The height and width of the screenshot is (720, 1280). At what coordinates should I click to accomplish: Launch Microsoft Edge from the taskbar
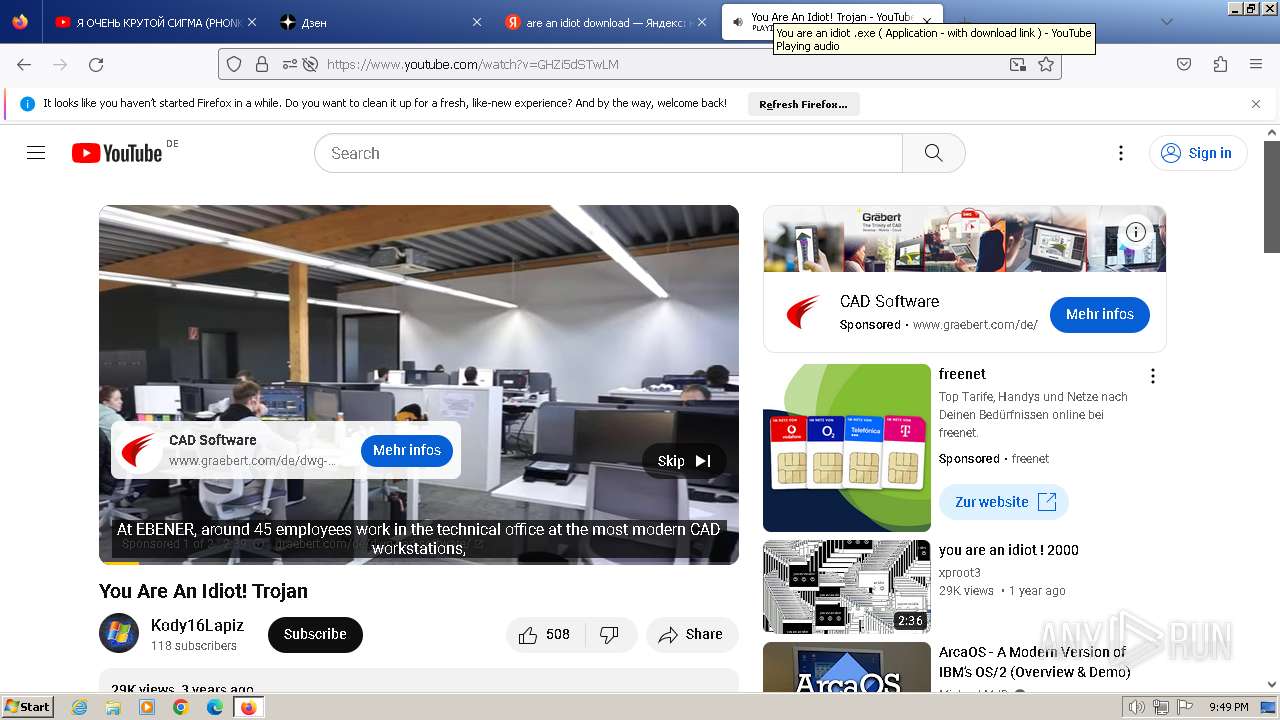[x=214, y=707]
